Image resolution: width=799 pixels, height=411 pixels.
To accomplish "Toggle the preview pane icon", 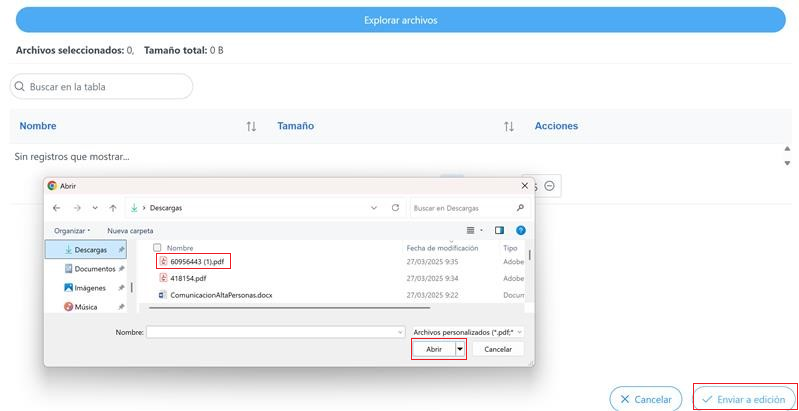I will pos(499,231).
